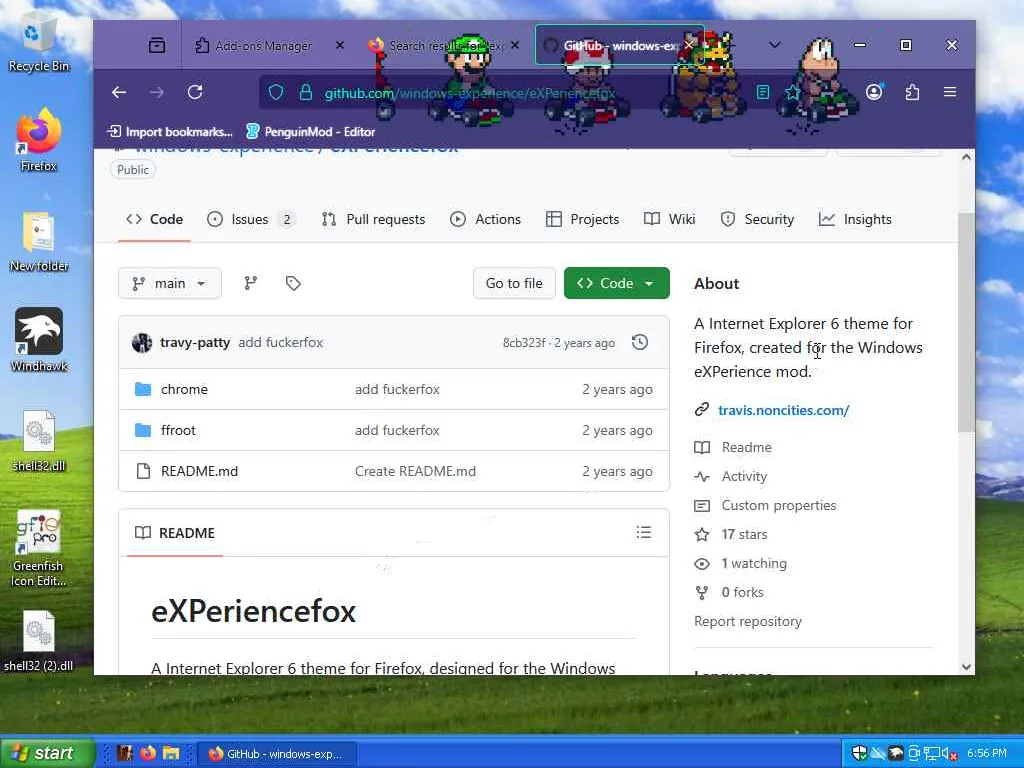Open the ffroot folder

[178, 430]
